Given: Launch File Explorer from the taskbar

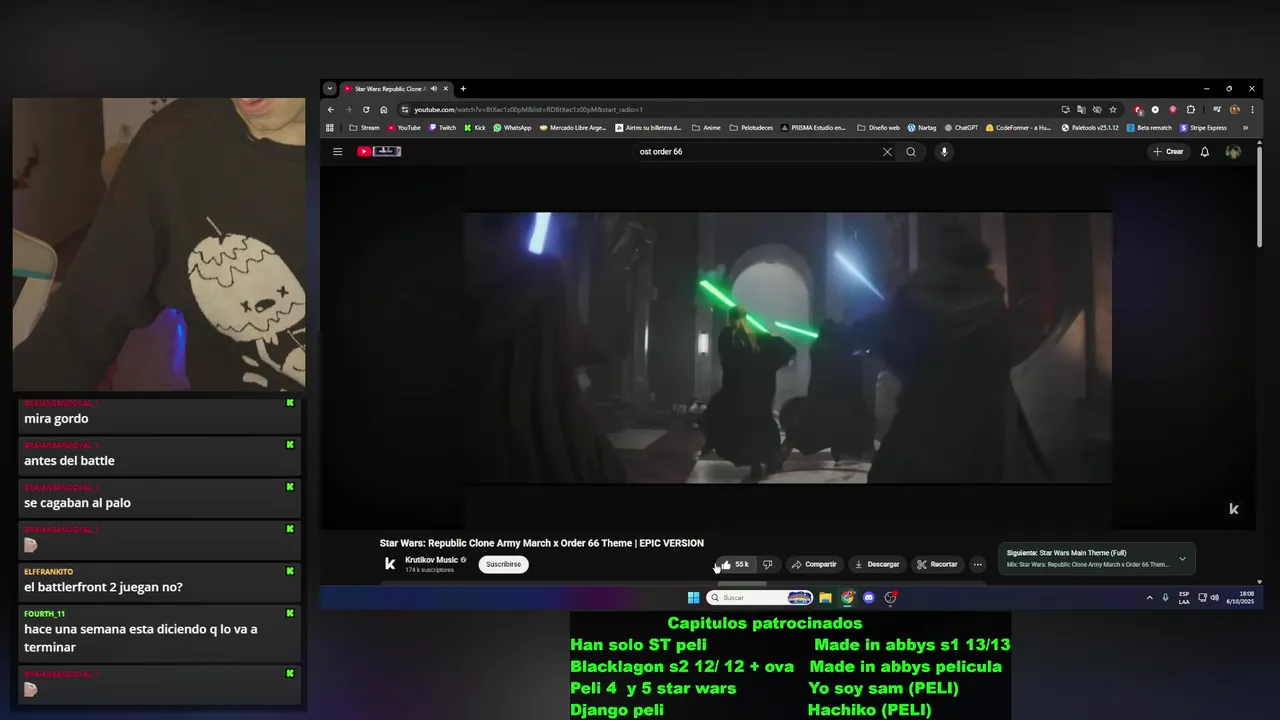Looking at the screenshot, I should tap(825, 598).
